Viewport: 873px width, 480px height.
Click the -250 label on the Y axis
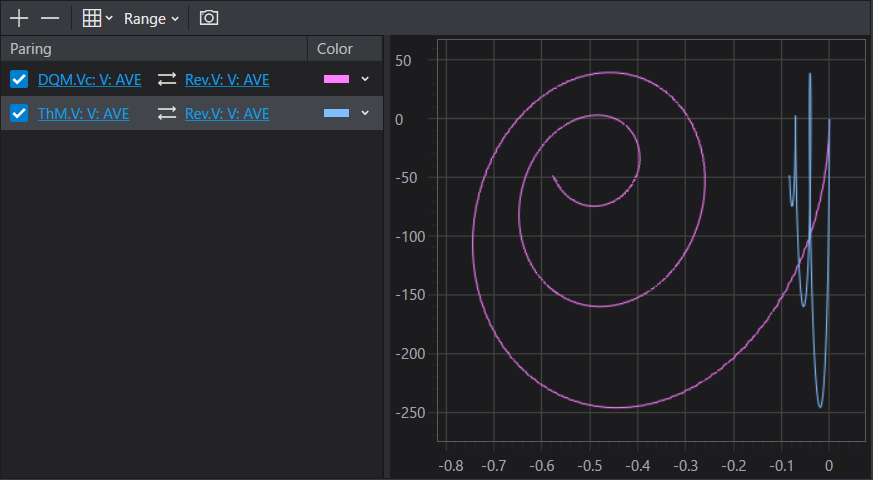click(x=410, y=413)
